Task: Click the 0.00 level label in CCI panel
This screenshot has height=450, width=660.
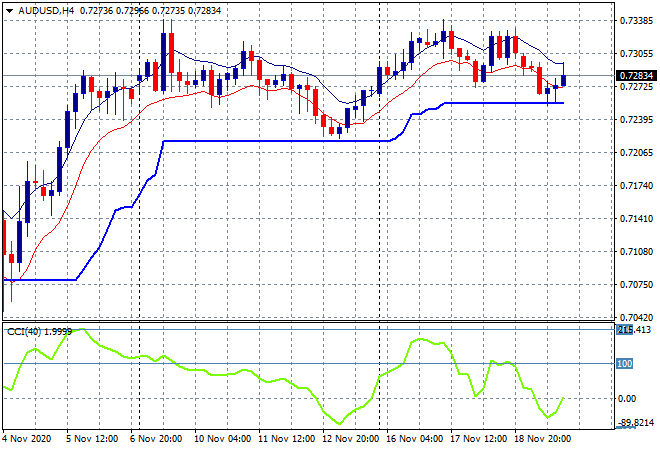Action: pos(627,399)
